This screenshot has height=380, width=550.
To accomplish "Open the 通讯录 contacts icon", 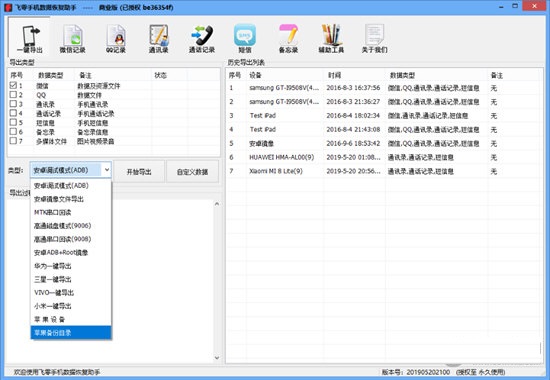I will tap(159, 39).
